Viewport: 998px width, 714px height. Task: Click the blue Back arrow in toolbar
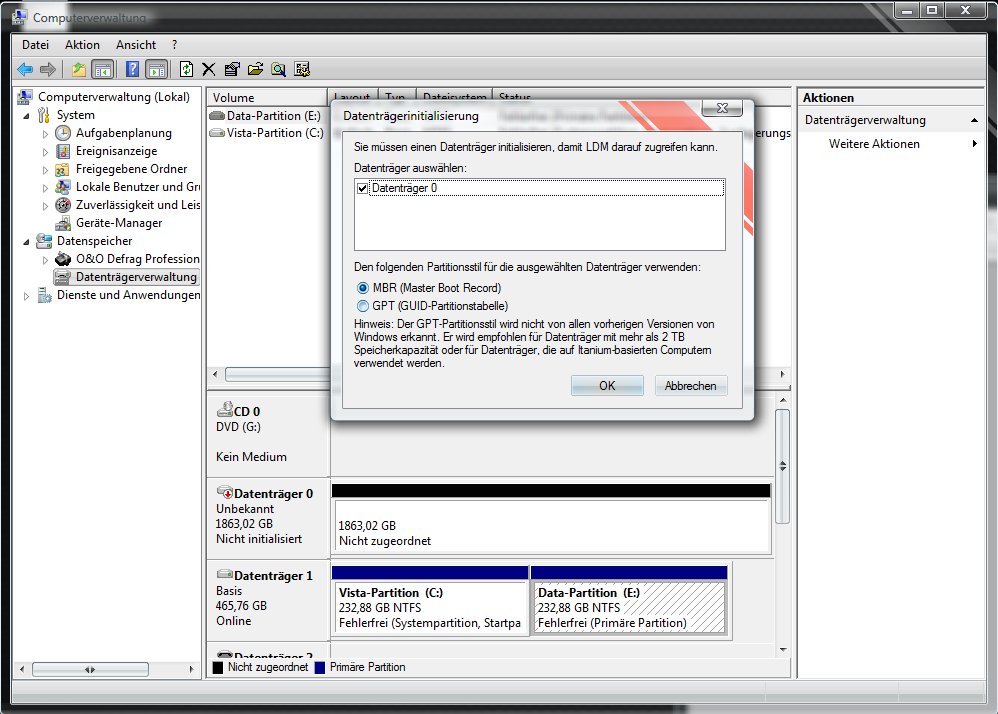(x=25, y=69)
